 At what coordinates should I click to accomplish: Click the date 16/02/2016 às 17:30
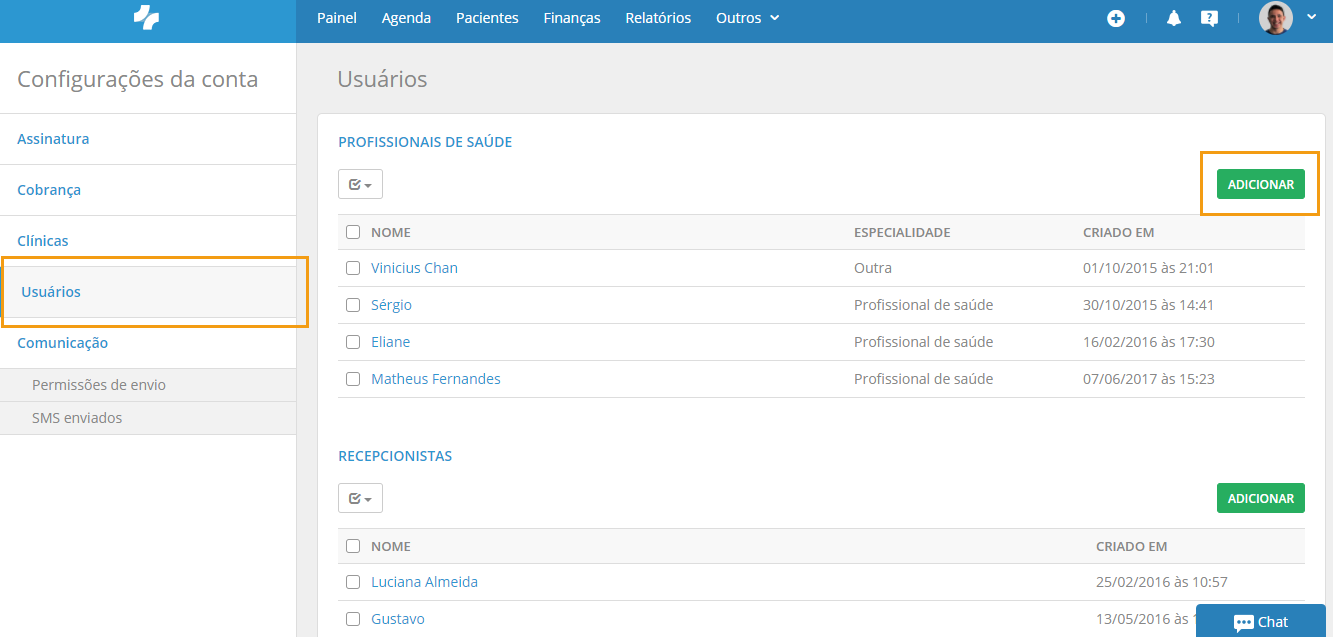1149,342
